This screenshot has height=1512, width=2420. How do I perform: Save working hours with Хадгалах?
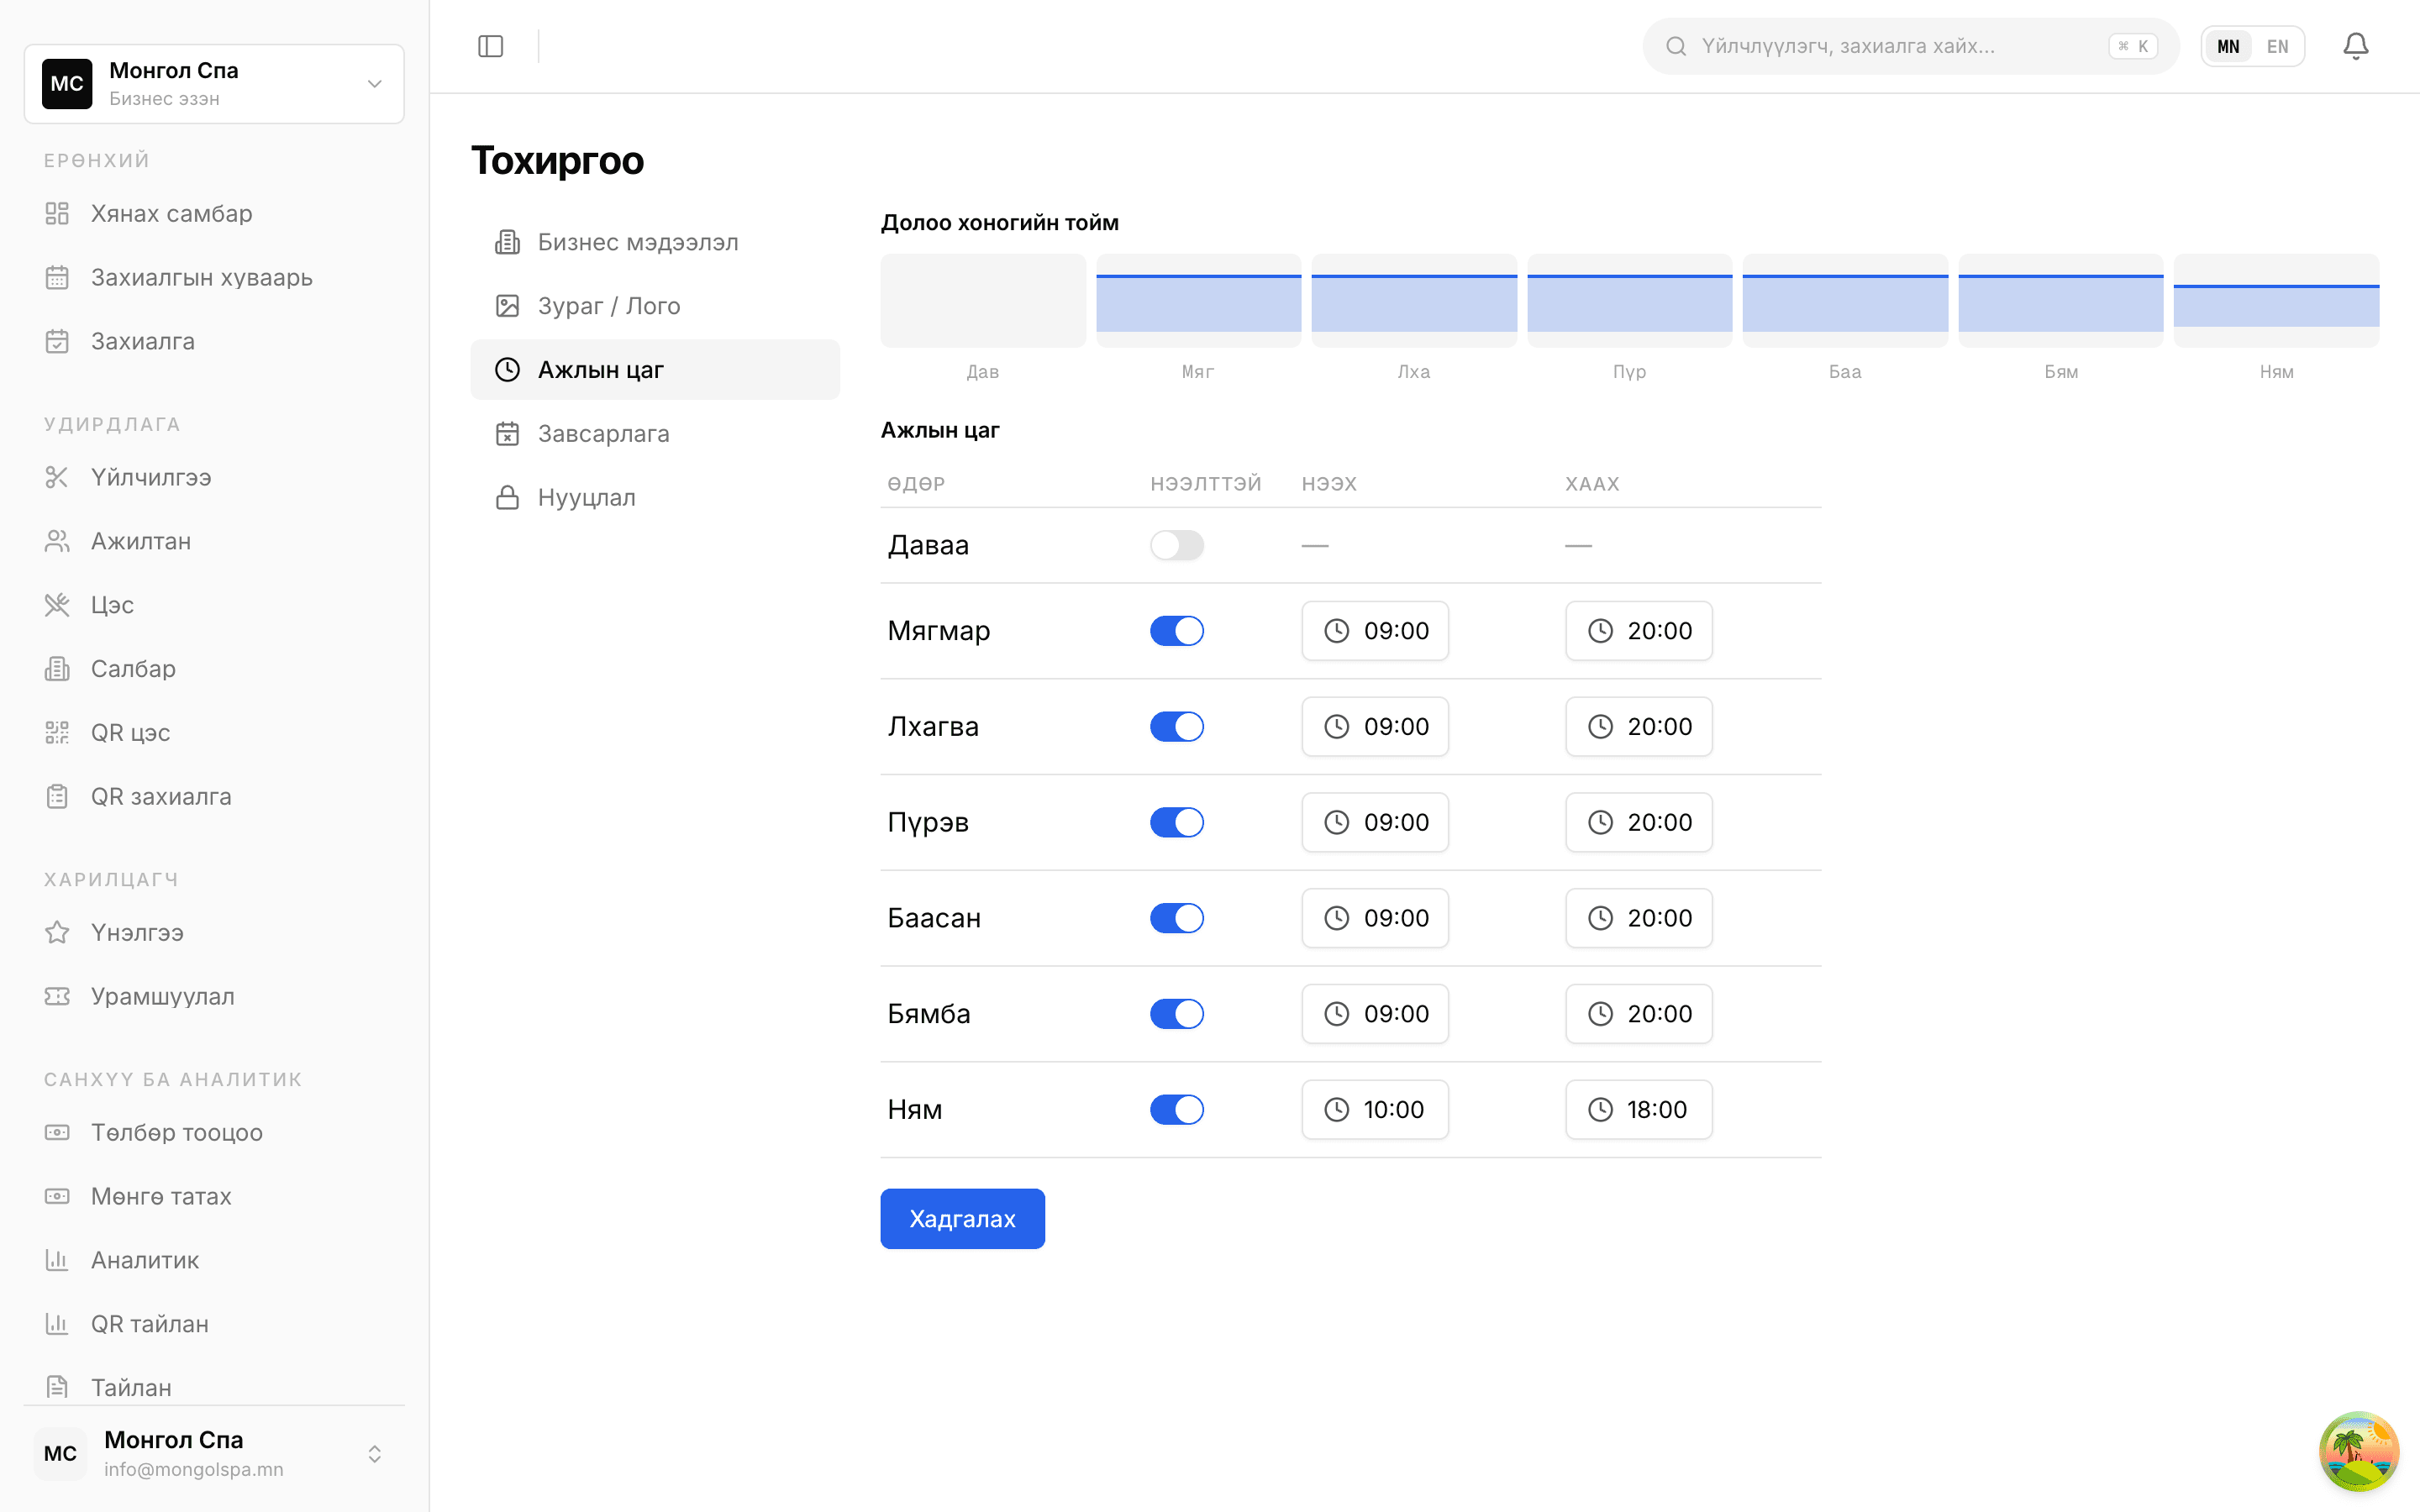click(x=962, y=1219)
